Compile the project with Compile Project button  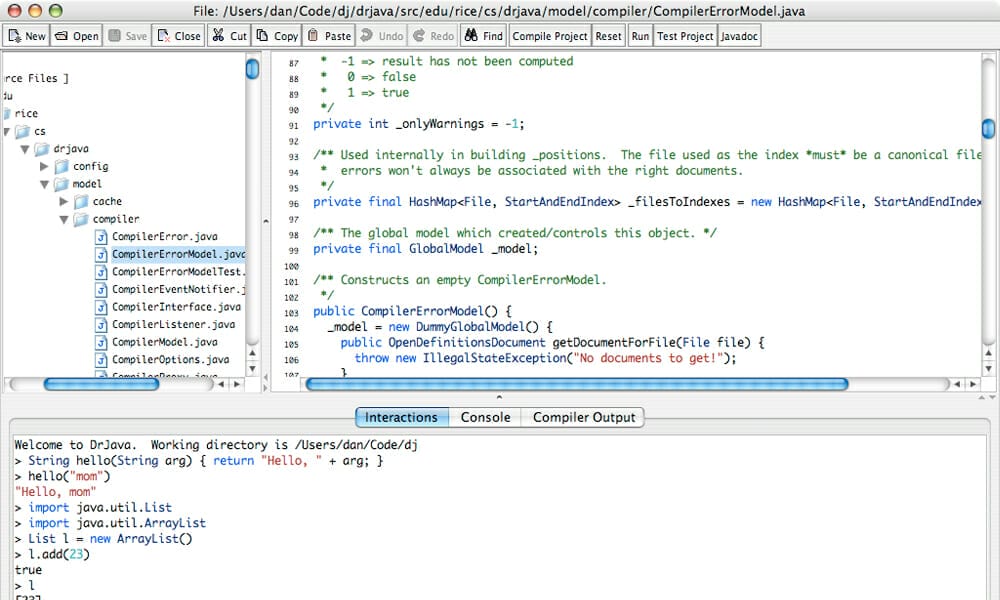[x=549, y=34]
